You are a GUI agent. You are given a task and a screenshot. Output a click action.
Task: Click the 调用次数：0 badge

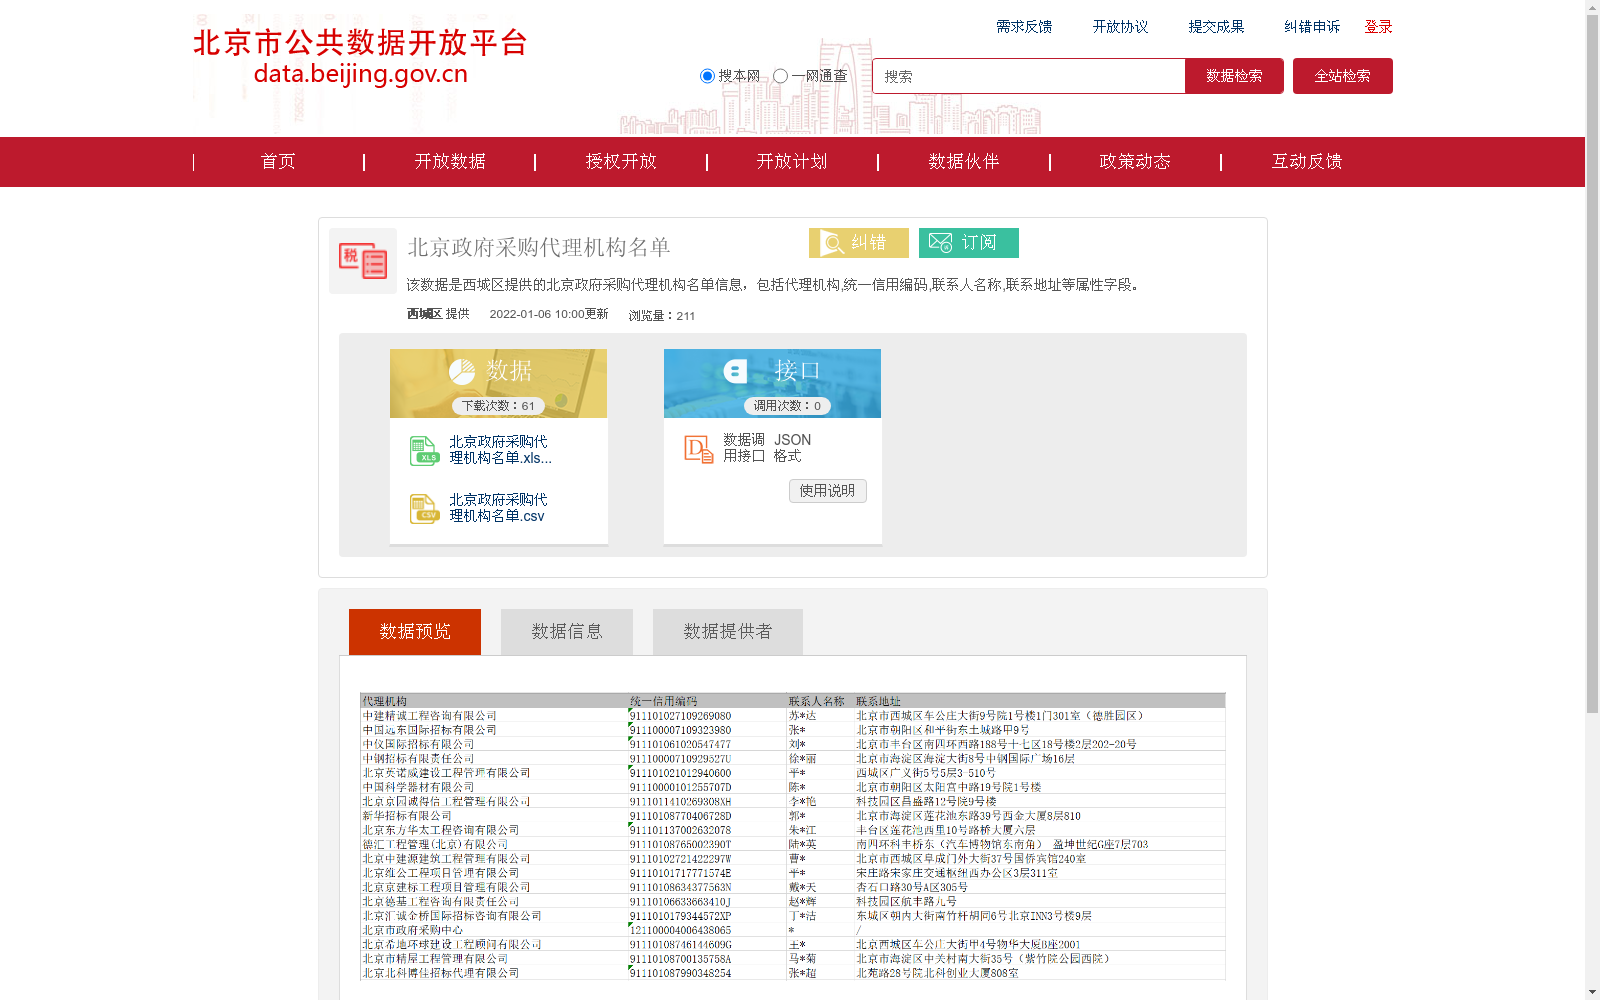click(787, 406)
